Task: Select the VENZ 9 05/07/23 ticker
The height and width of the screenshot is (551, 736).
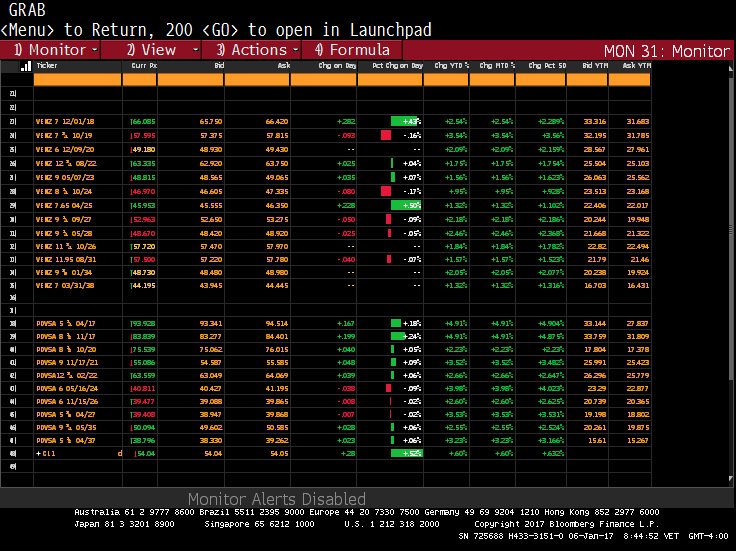Action: [x=65, y=178]
